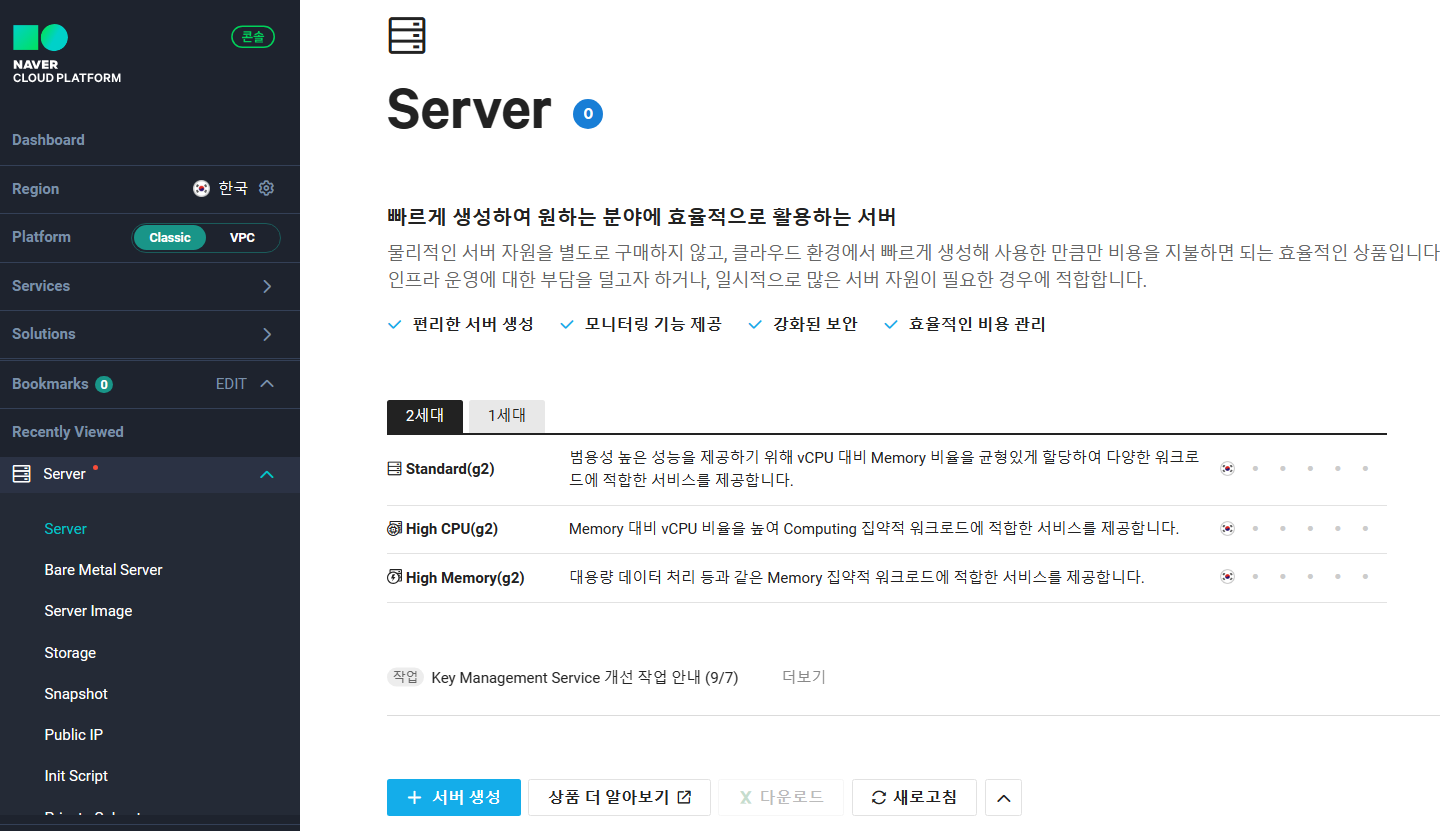Open Init Script submenu item
The width and height of the screenshot is (1440, 831).
coord(76,776)
